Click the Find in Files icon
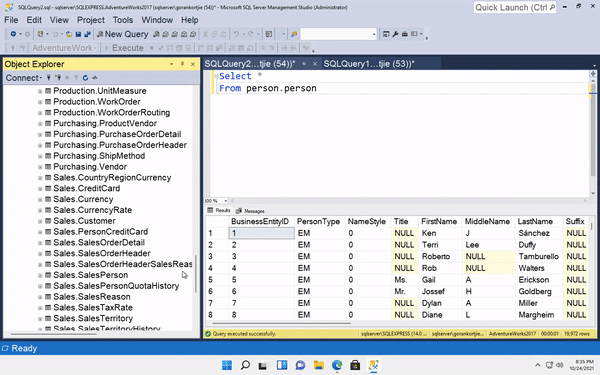Screen dimensions: 600x375 click(x=294, y=34)
